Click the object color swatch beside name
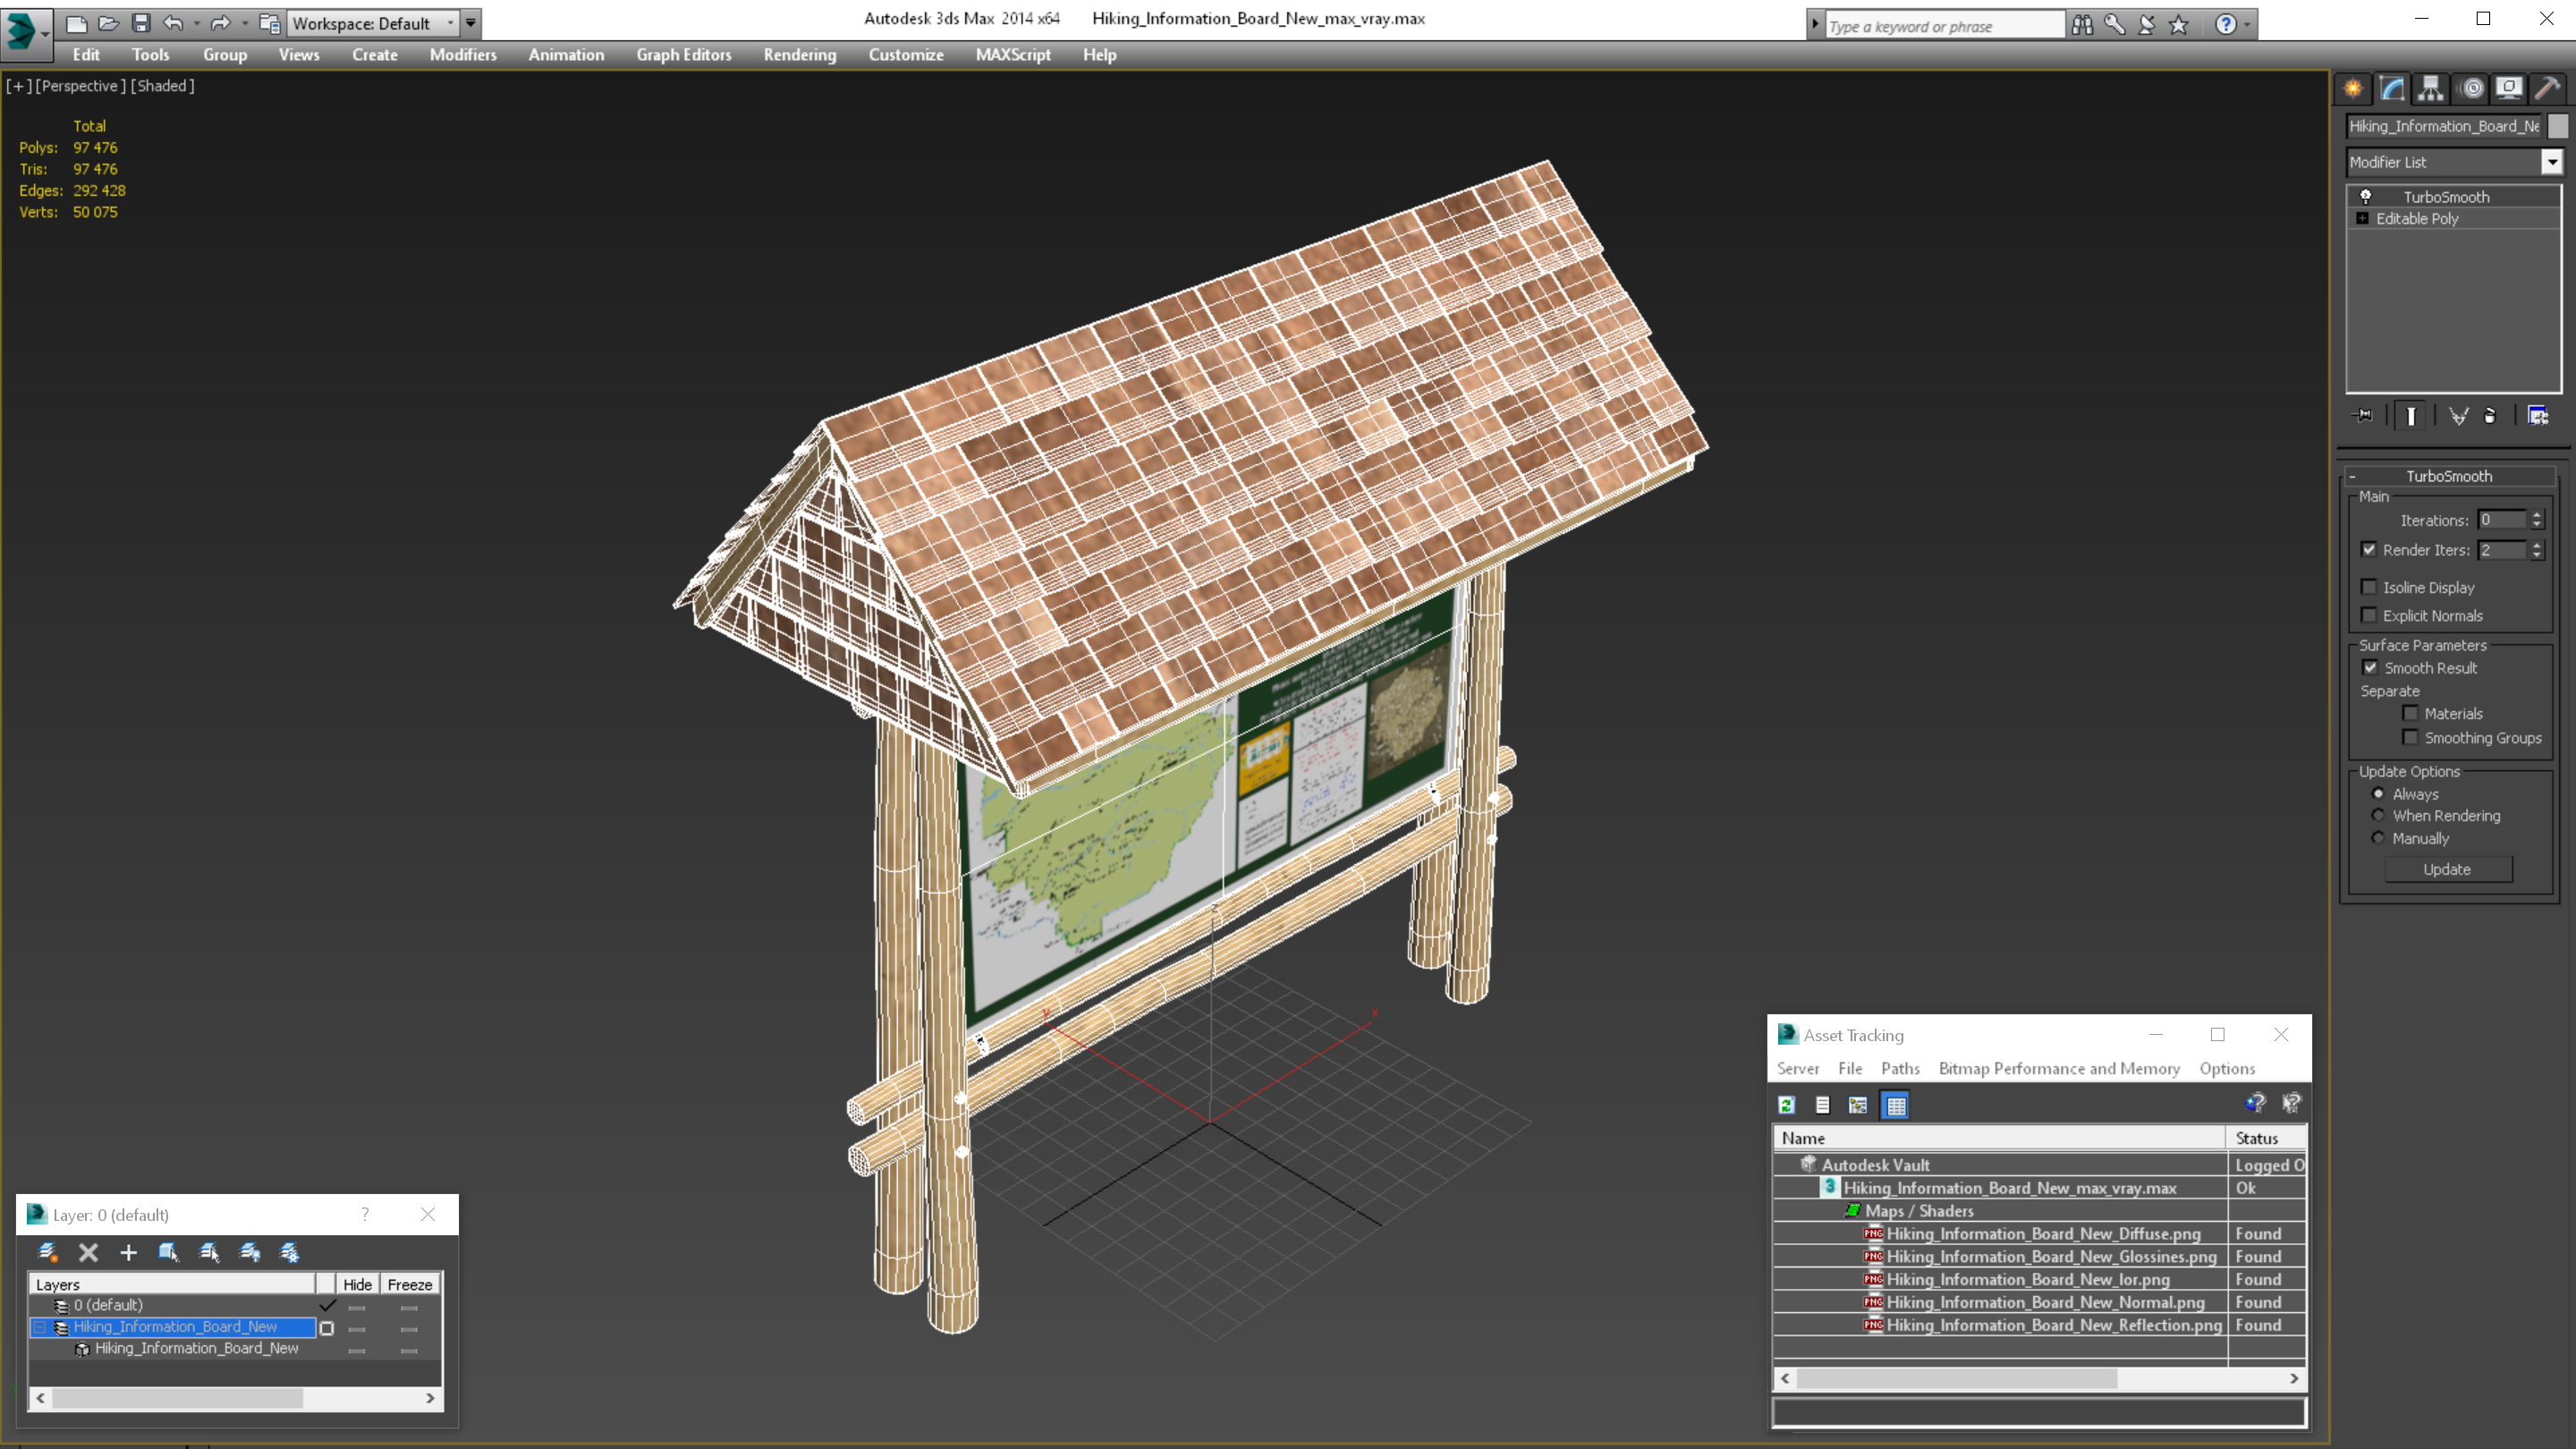This screenshot has width=2576, height=1449. 2558,126
